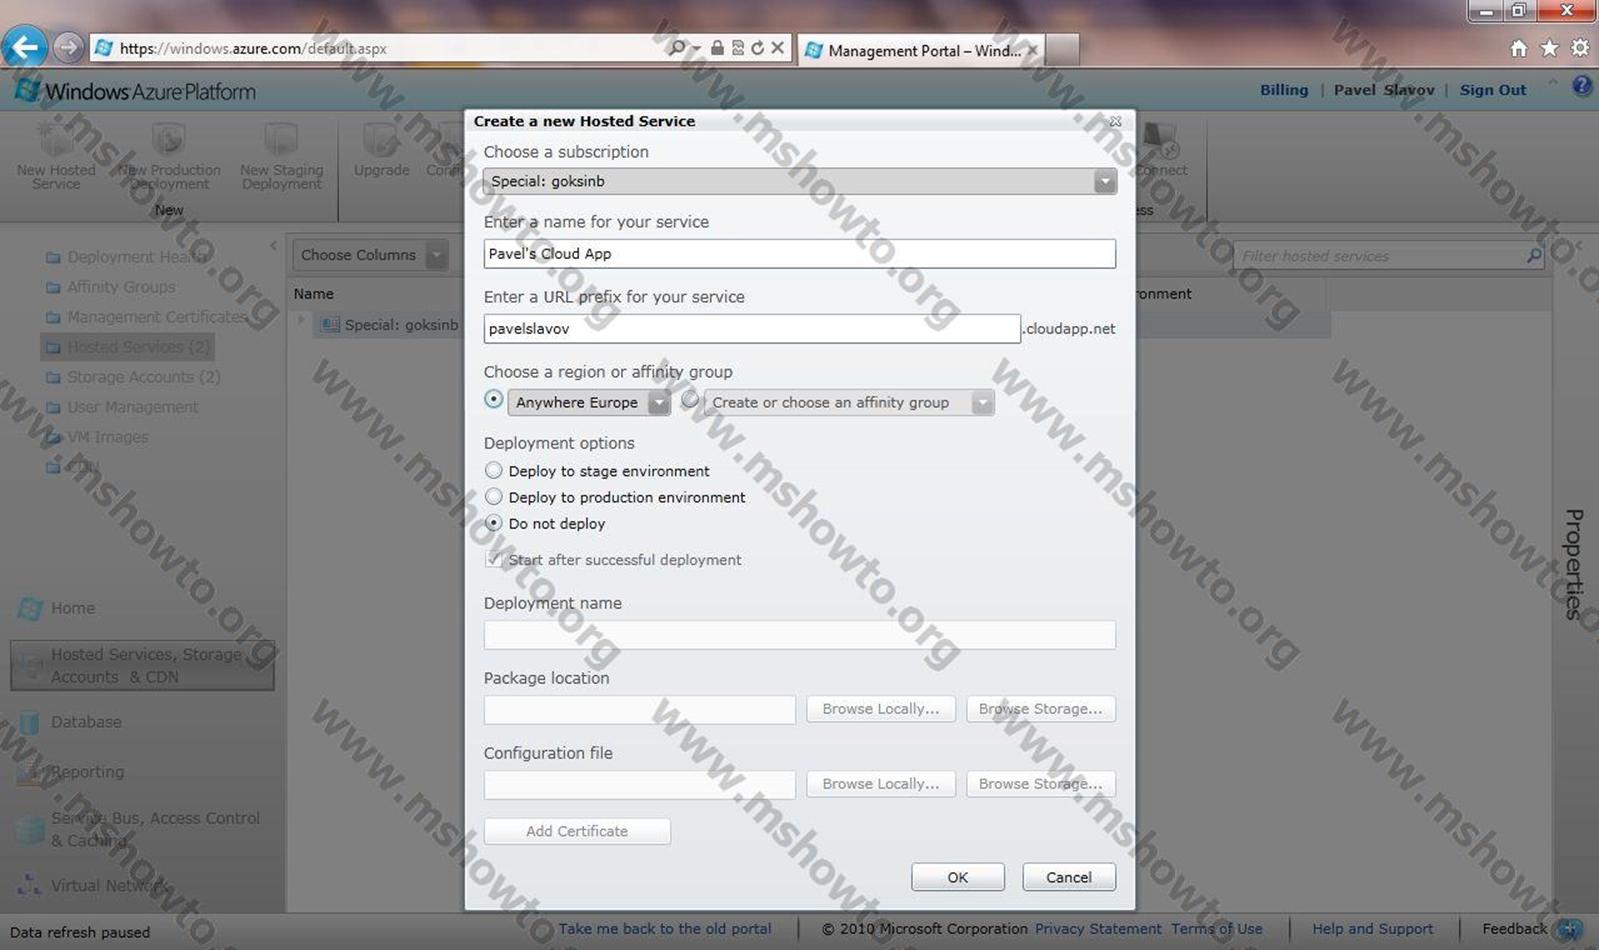Click the Add Certificate button
The image size is (1599, 950).
pyautogui.click(x=577, y=831)
